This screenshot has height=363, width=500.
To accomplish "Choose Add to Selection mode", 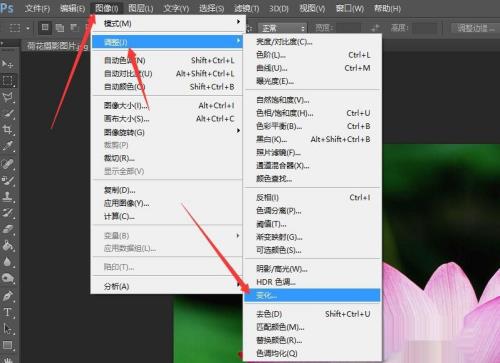I will tap(60, 28).
